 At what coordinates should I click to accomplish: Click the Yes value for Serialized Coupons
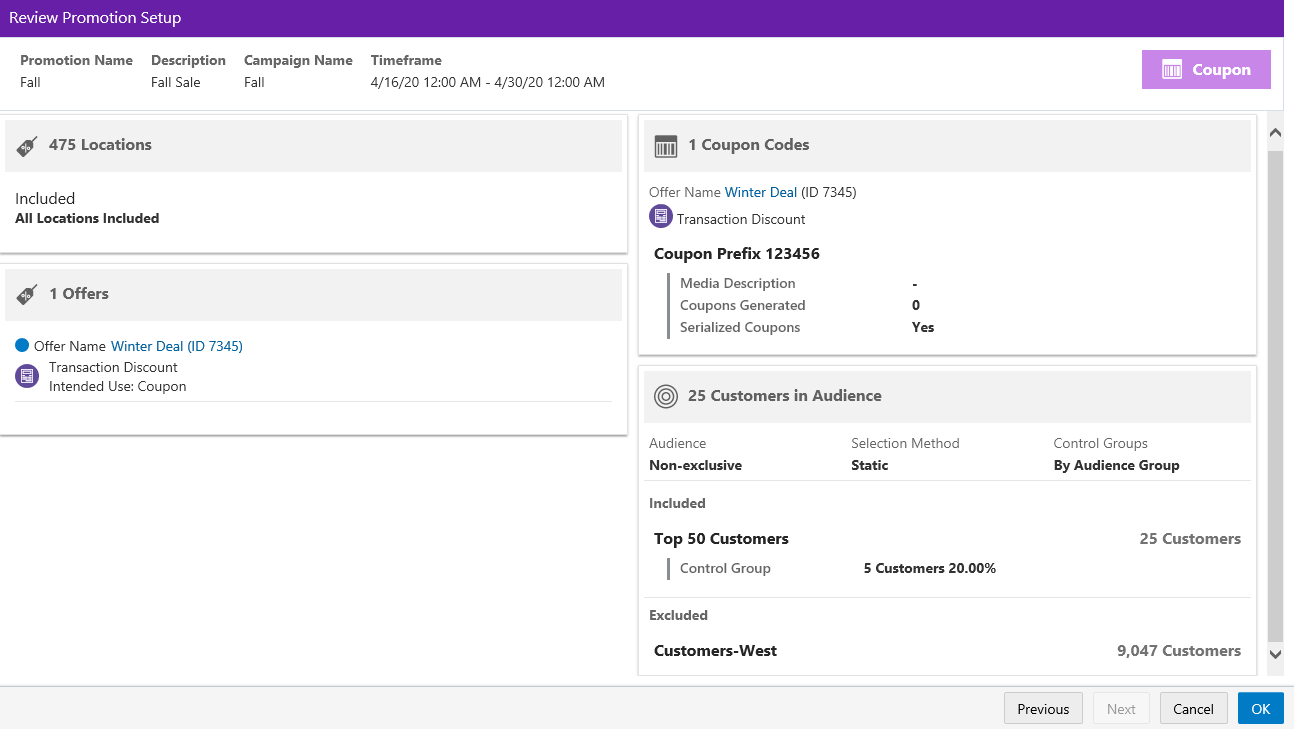tap(923, 327)
